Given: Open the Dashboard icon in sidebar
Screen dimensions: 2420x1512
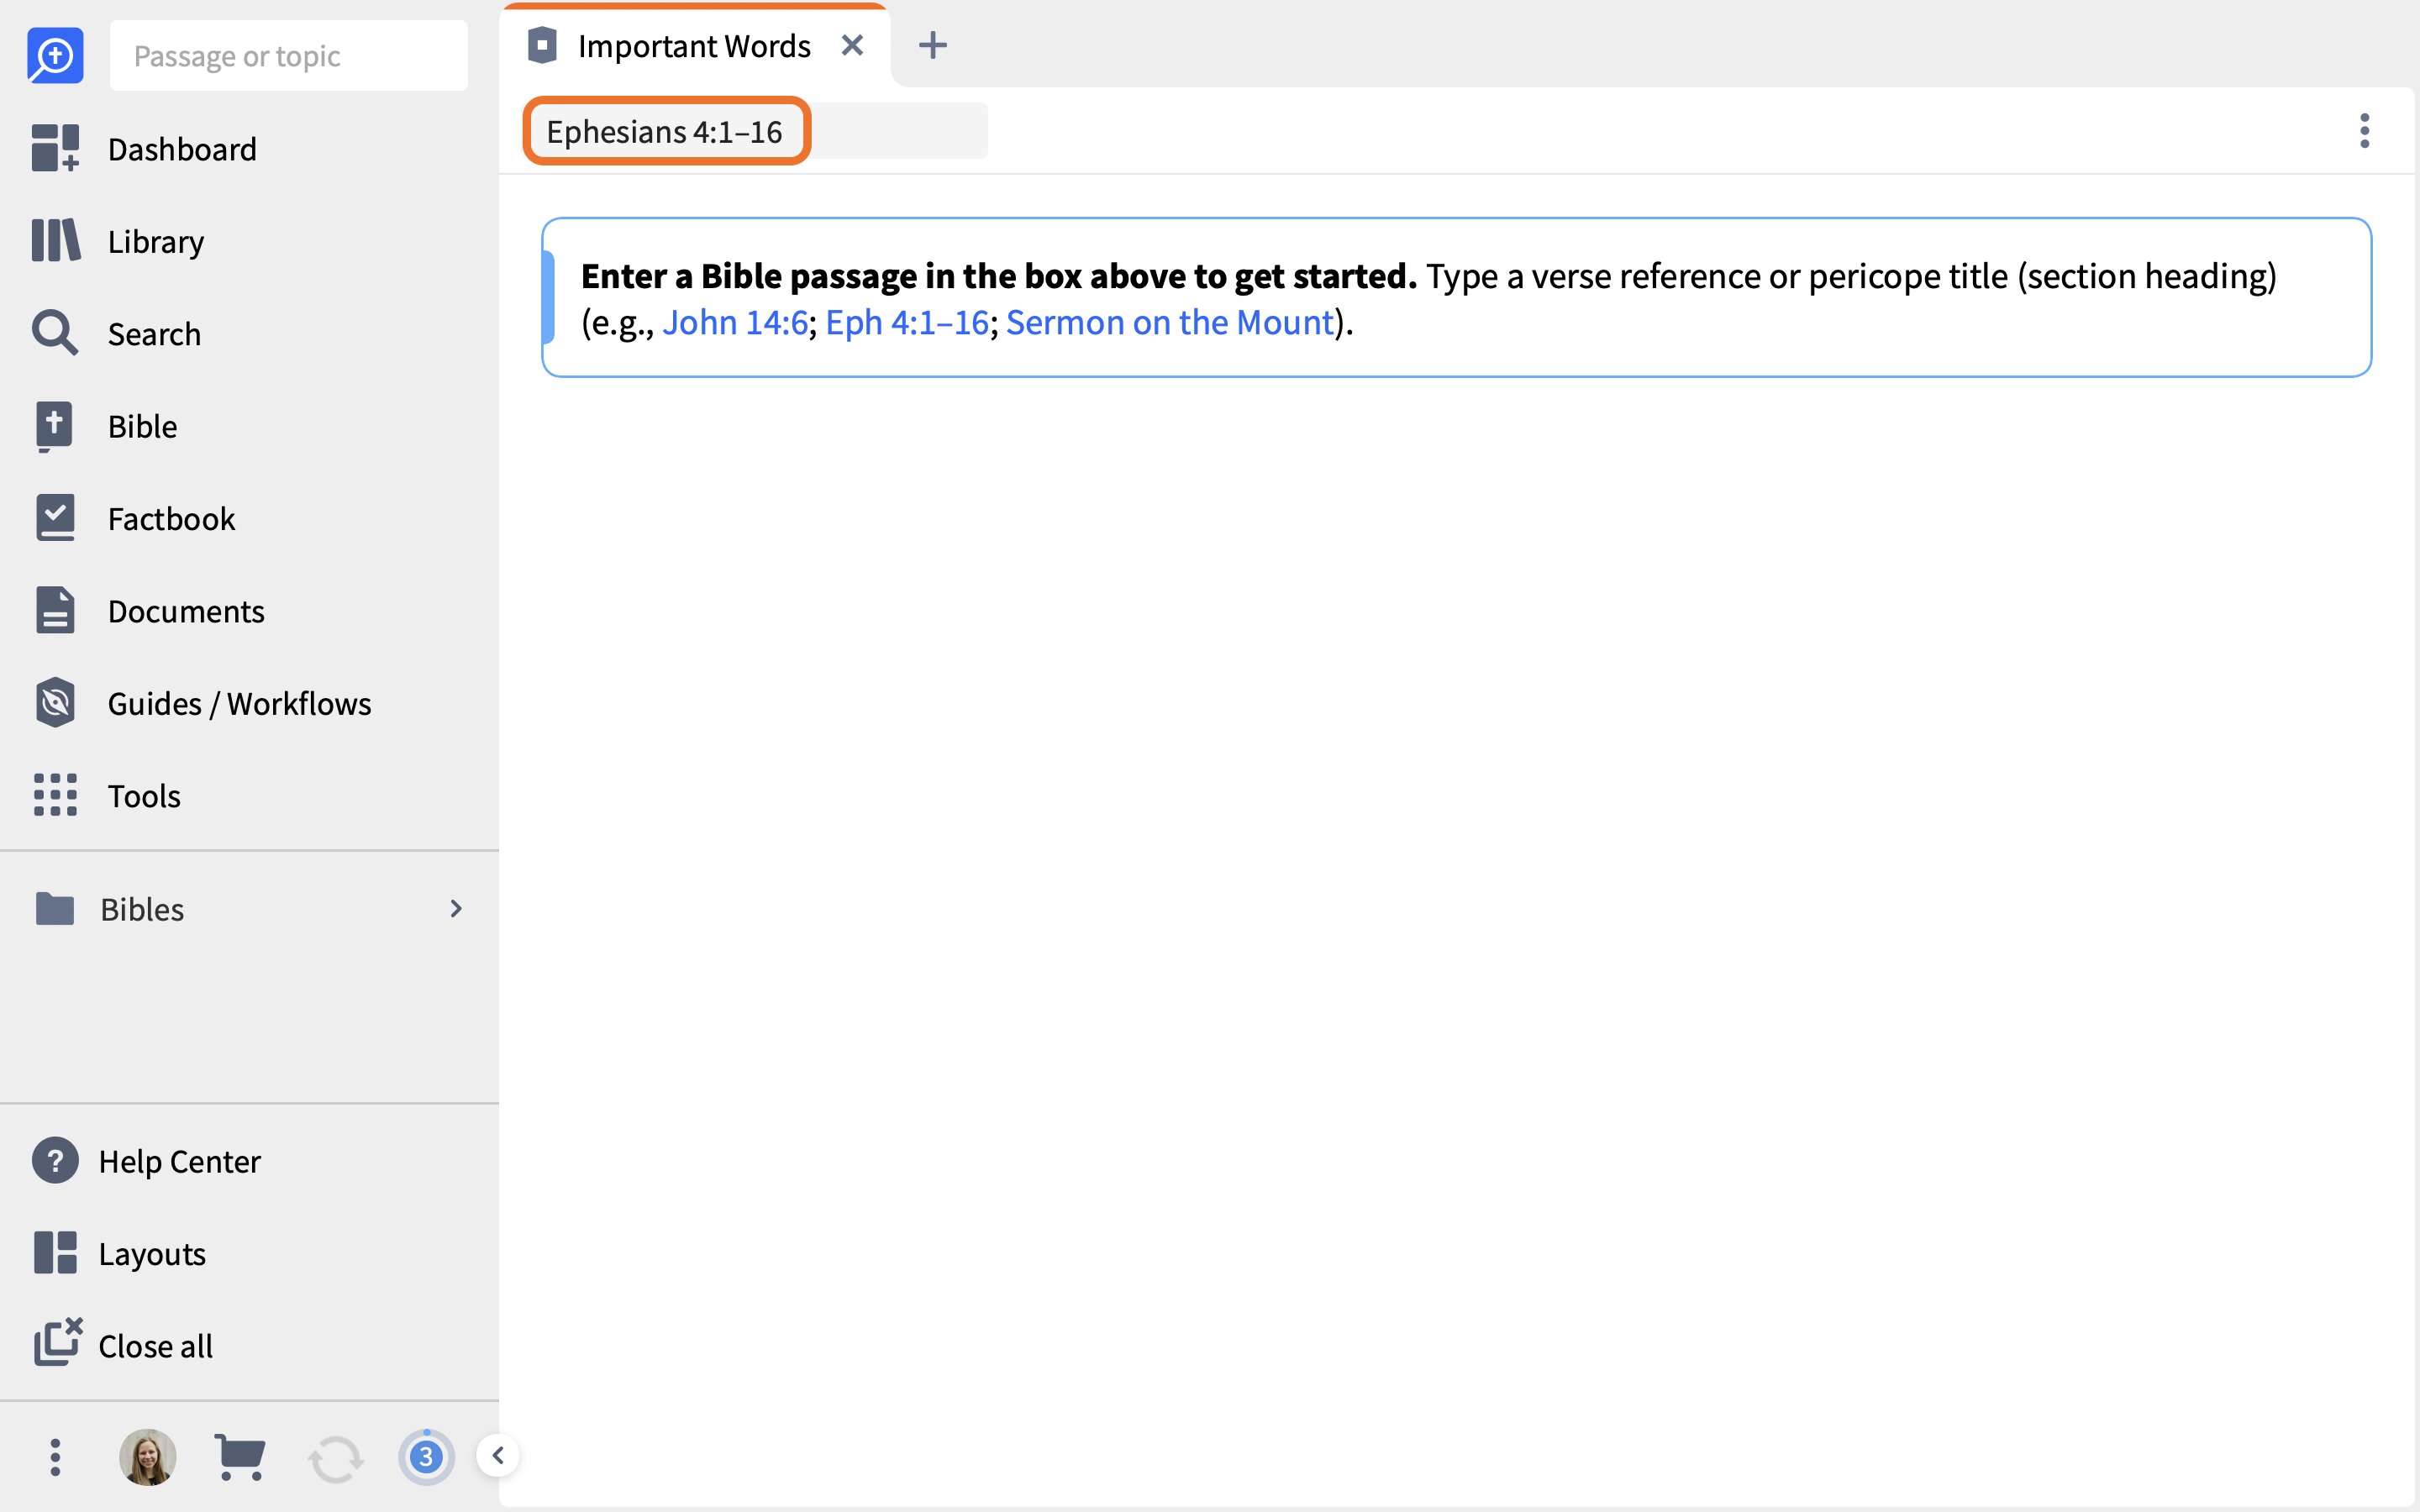Looking at the screenshot, I should tap(55, 148).
